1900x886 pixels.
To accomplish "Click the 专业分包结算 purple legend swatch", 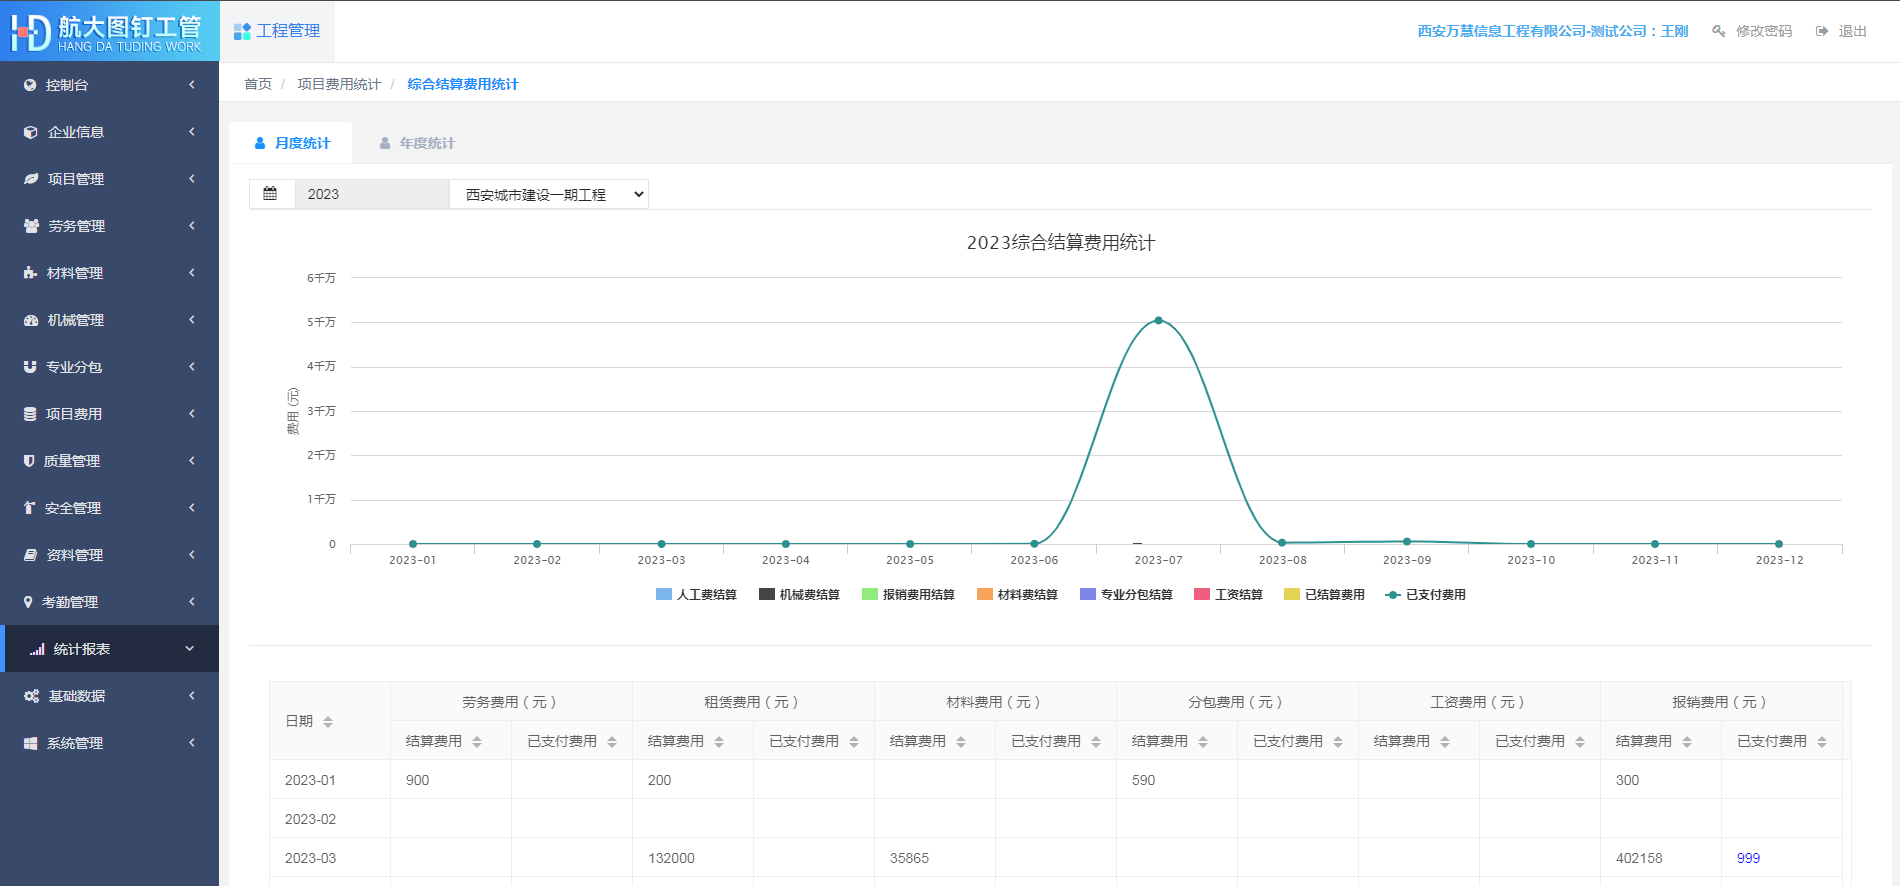I will pos(1088,594).
